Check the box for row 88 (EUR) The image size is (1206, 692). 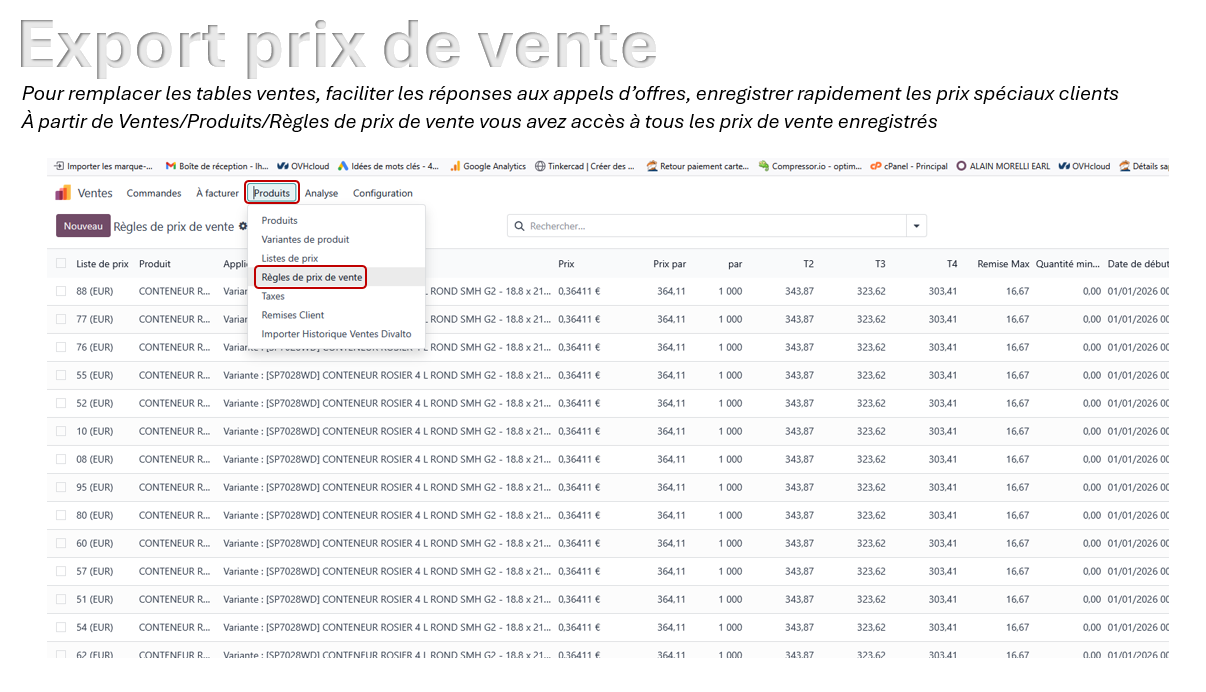pos(61,291)
